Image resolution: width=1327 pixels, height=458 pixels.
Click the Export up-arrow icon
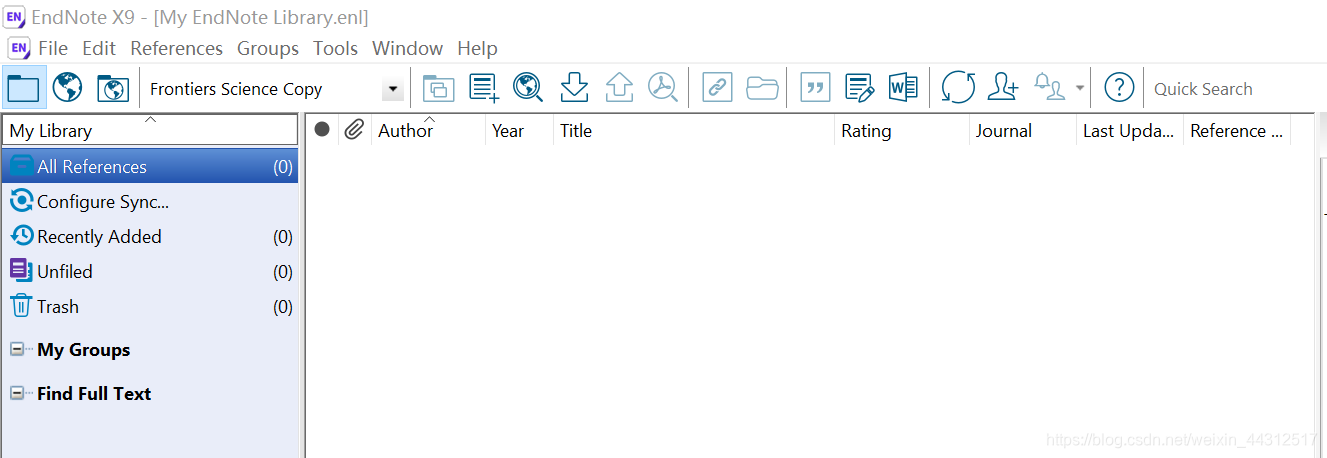coord(619,88)
